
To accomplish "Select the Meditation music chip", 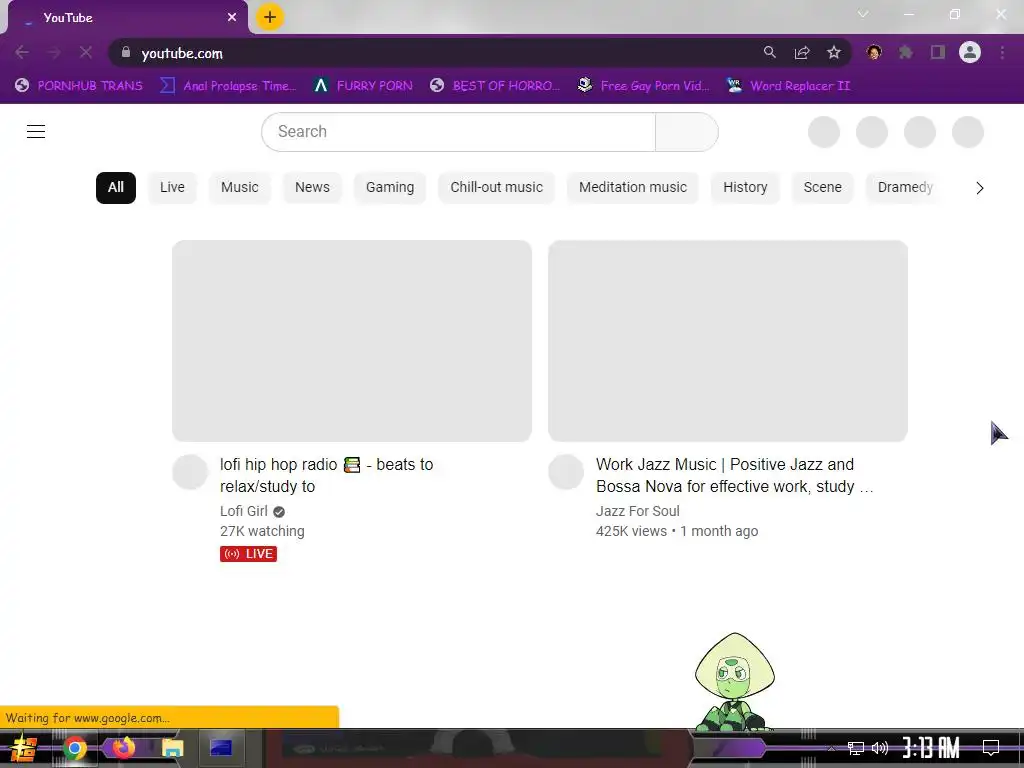I will pyautogui.click(x=633, y=187).
